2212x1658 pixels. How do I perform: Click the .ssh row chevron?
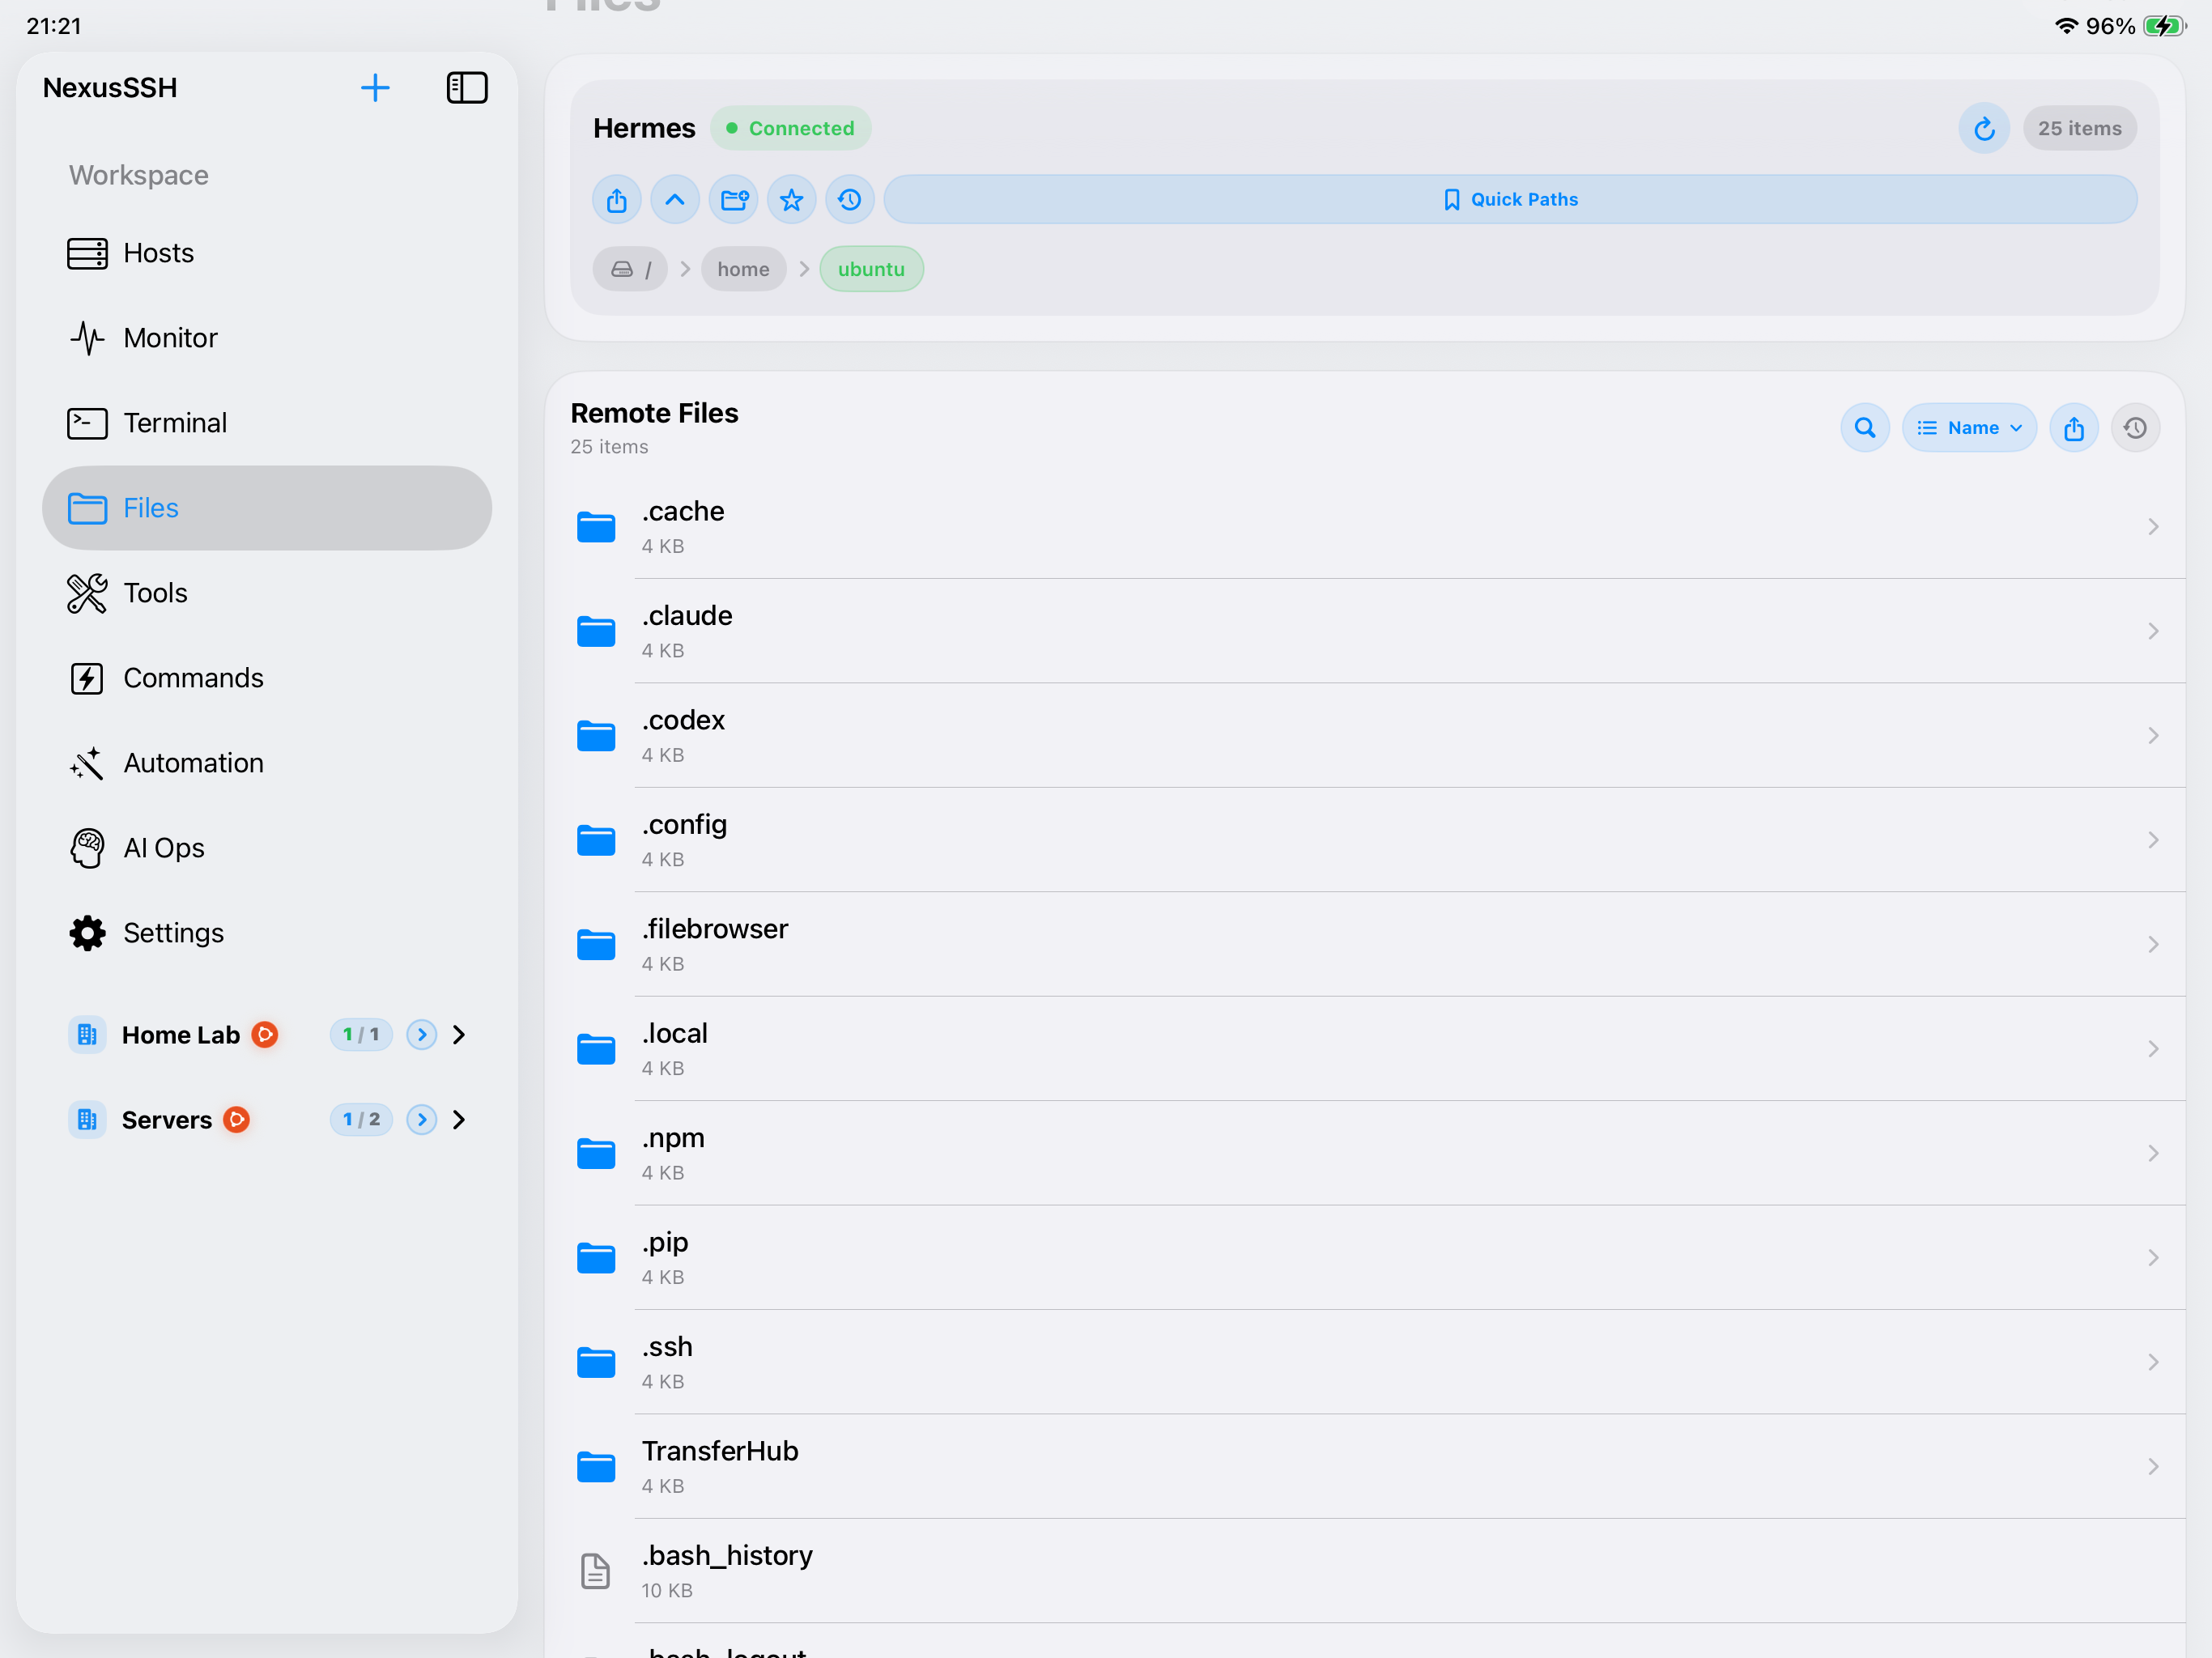[x=2153, y=1362]
